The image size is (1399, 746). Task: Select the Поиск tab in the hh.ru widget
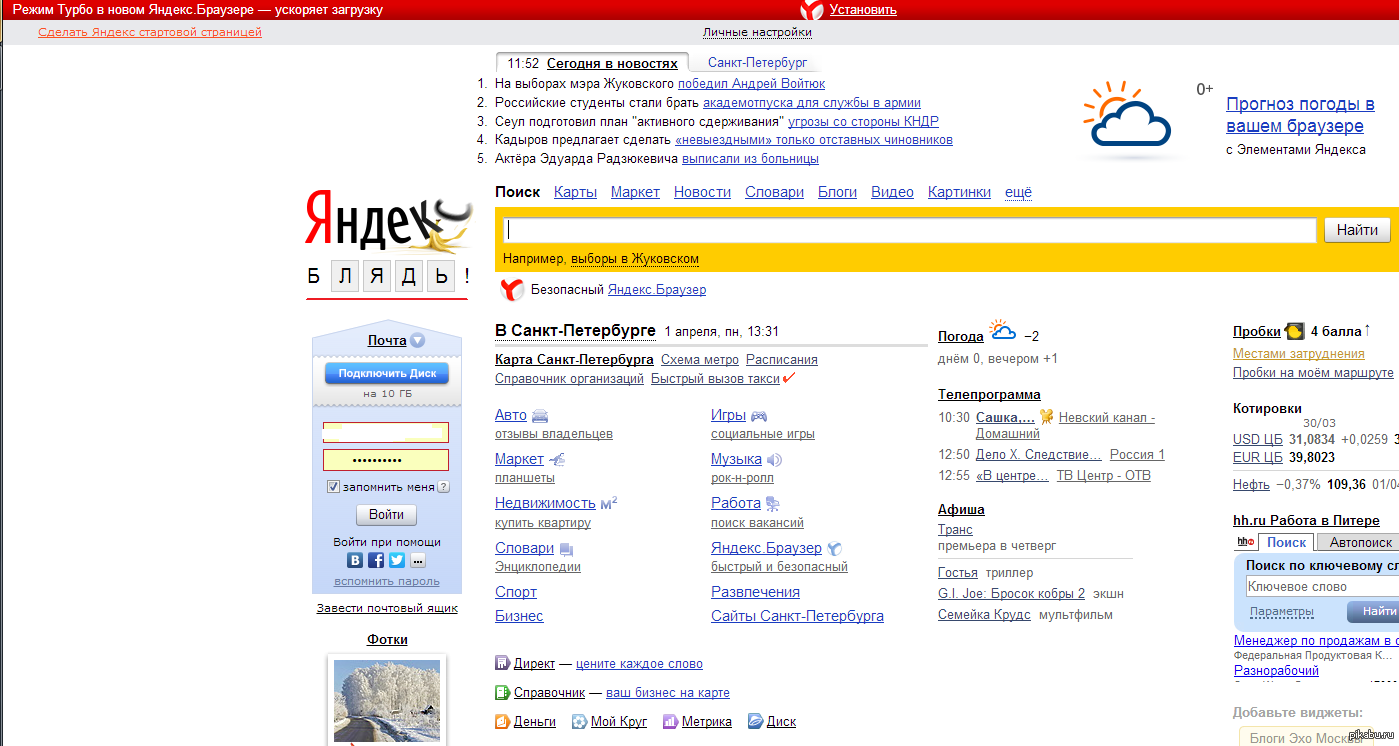[1286, 542]
